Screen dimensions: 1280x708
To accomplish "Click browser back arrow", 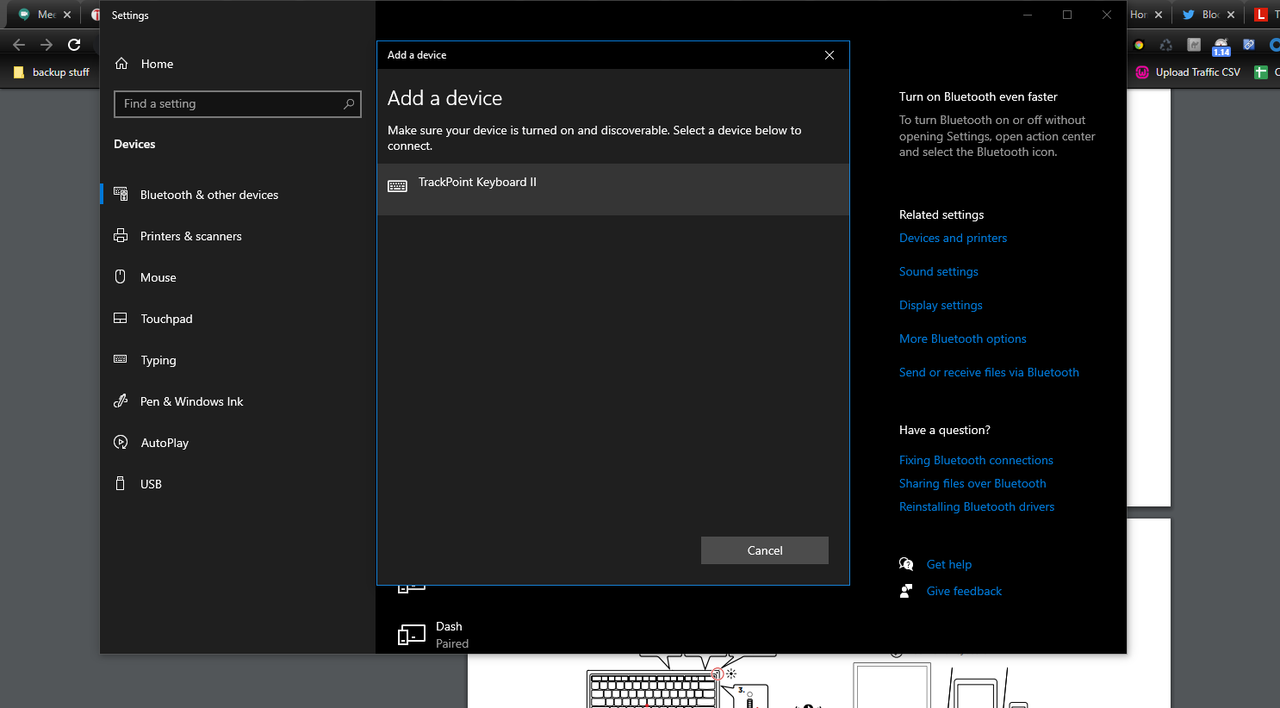I will pos(18,45).
